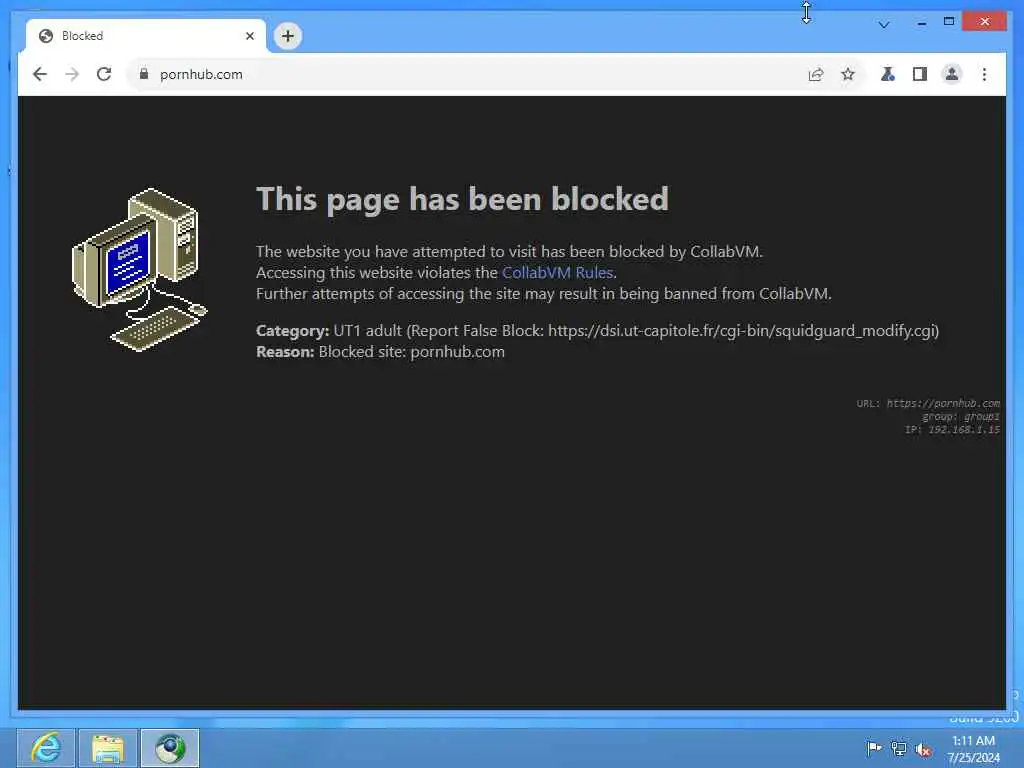Open the Chrome Labs flask icon
1024x768 pixels.
[888, 74]
